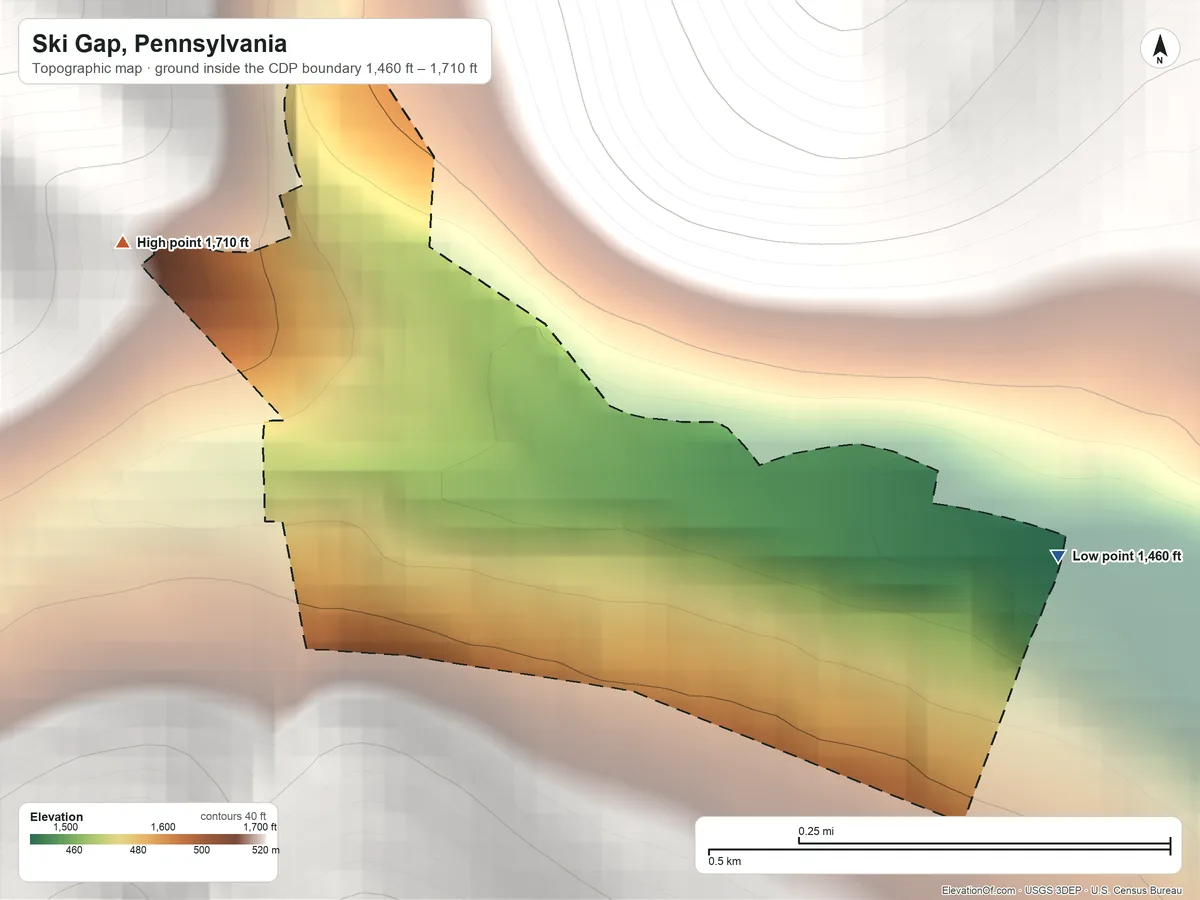Select the 'Ski Gap, Pennsylvania' title
Screen dimensions: 1200x900
pos(159,44)
